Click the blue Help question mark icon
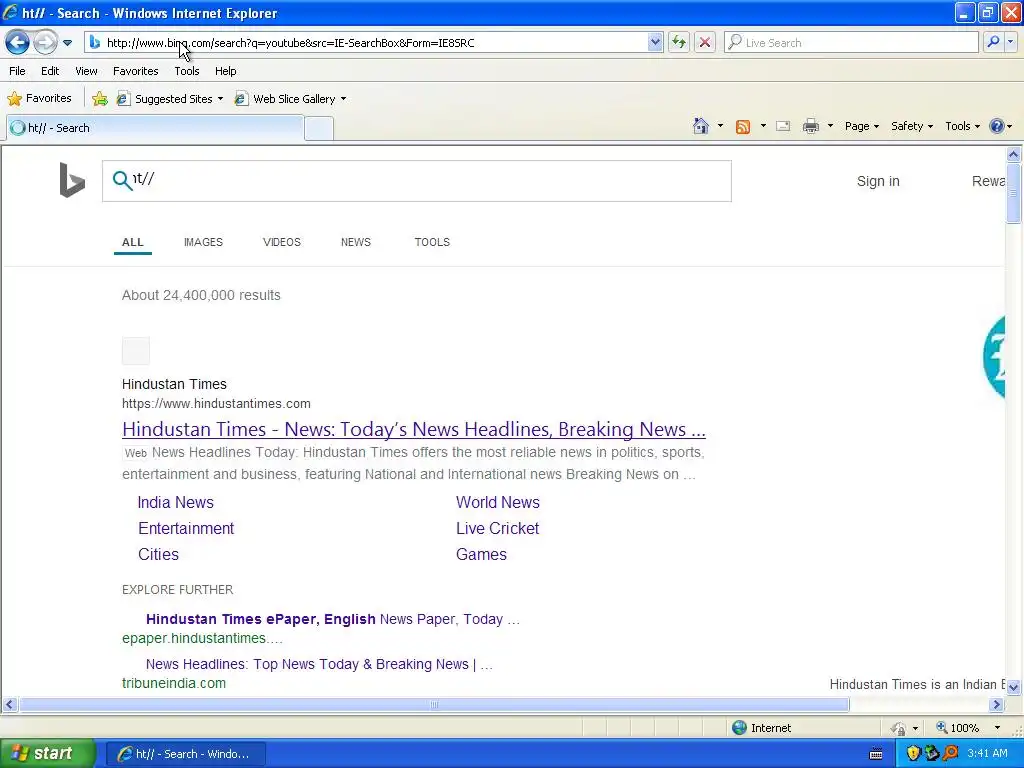The width and height of the screenshot is (1024, 768). point(997,126)
